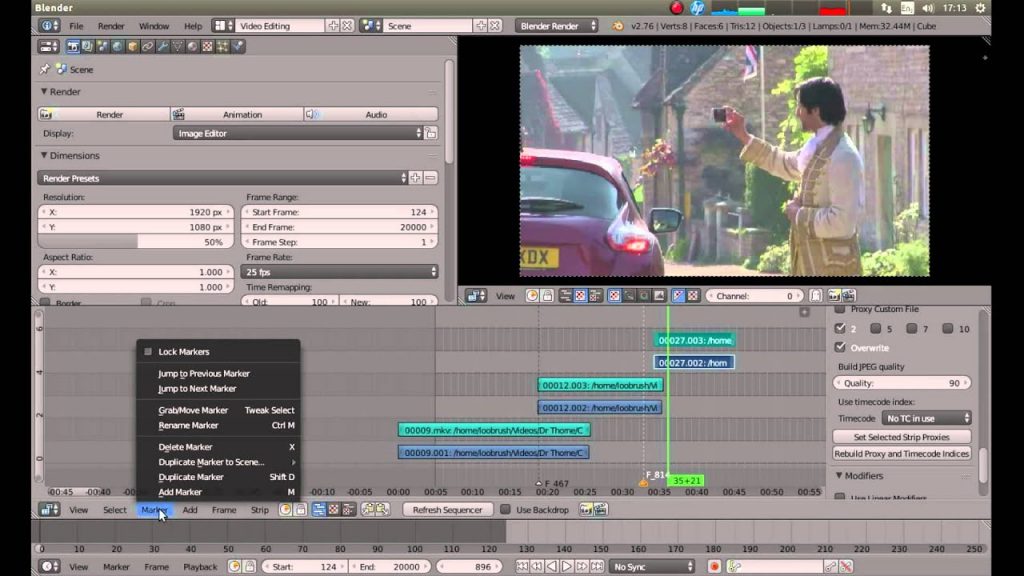
Task: Open the No Sync dropdown in timeline
Action: (x=652, y=566)
